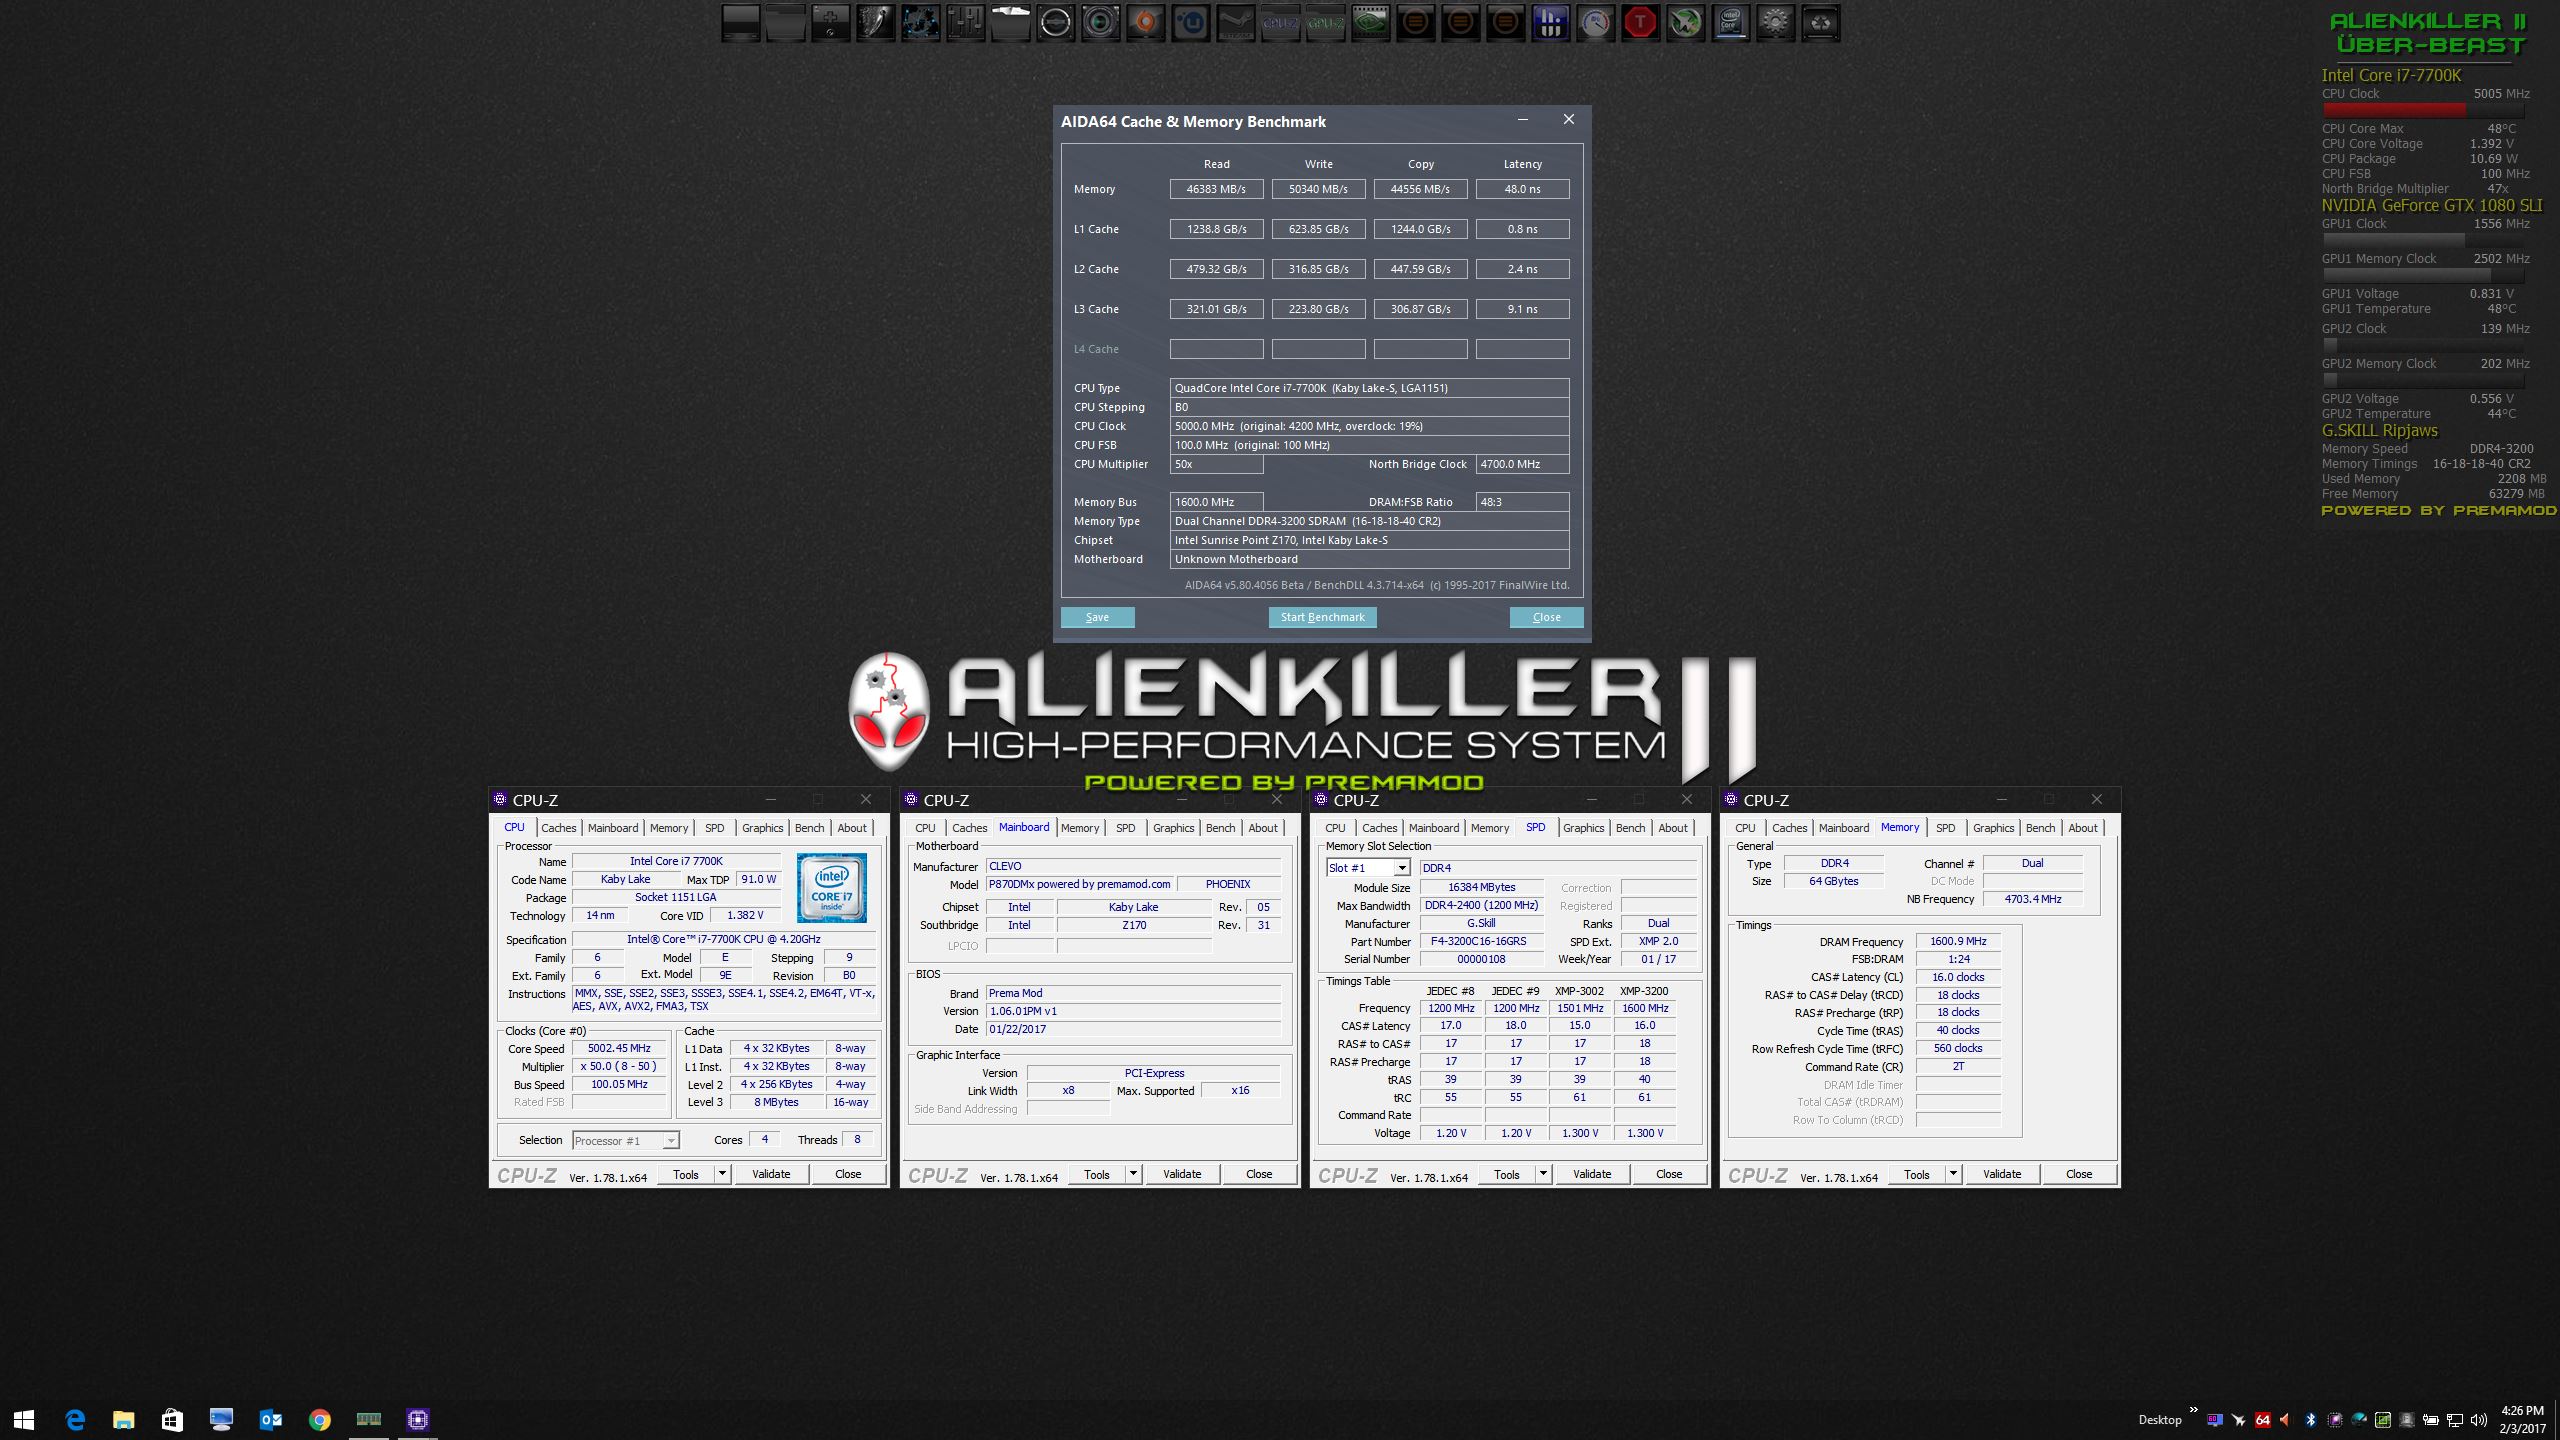2560x1440 pixels.
Task: Click Save in AIDA64 benchmark window
Action: [1097, 617]
